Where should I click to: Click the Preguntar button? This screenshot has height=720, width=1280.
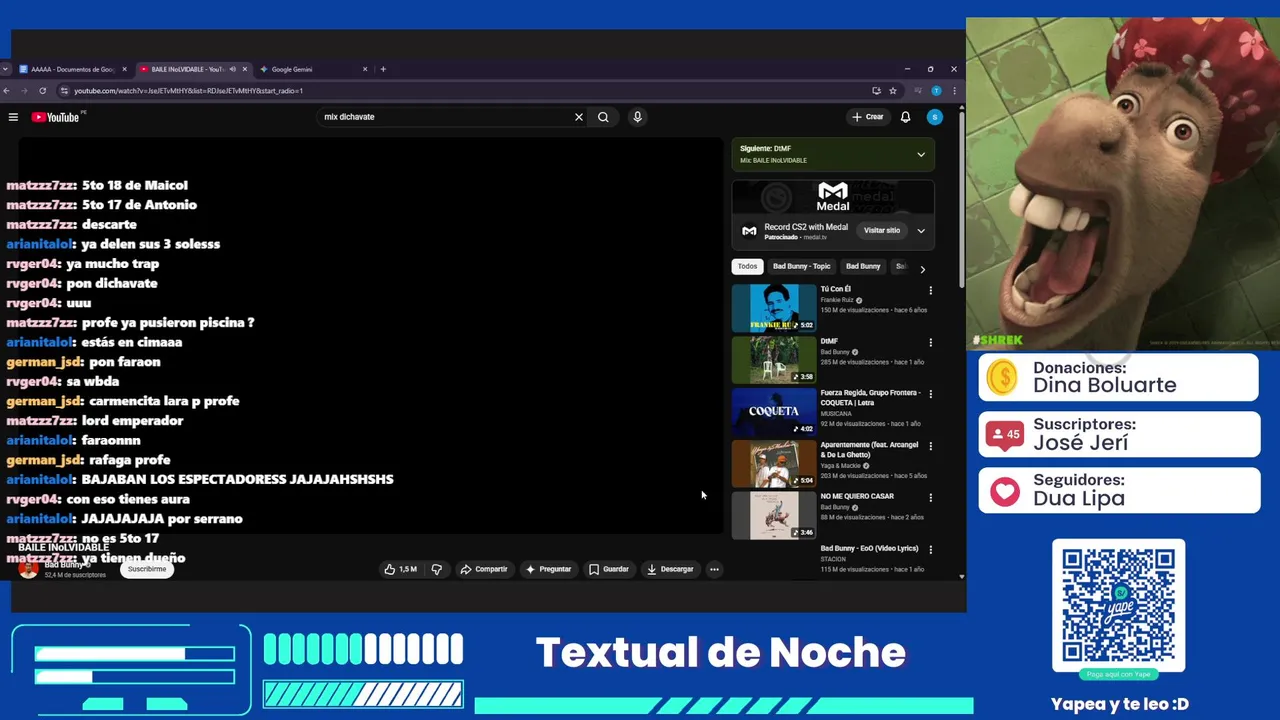pos(548,569)
